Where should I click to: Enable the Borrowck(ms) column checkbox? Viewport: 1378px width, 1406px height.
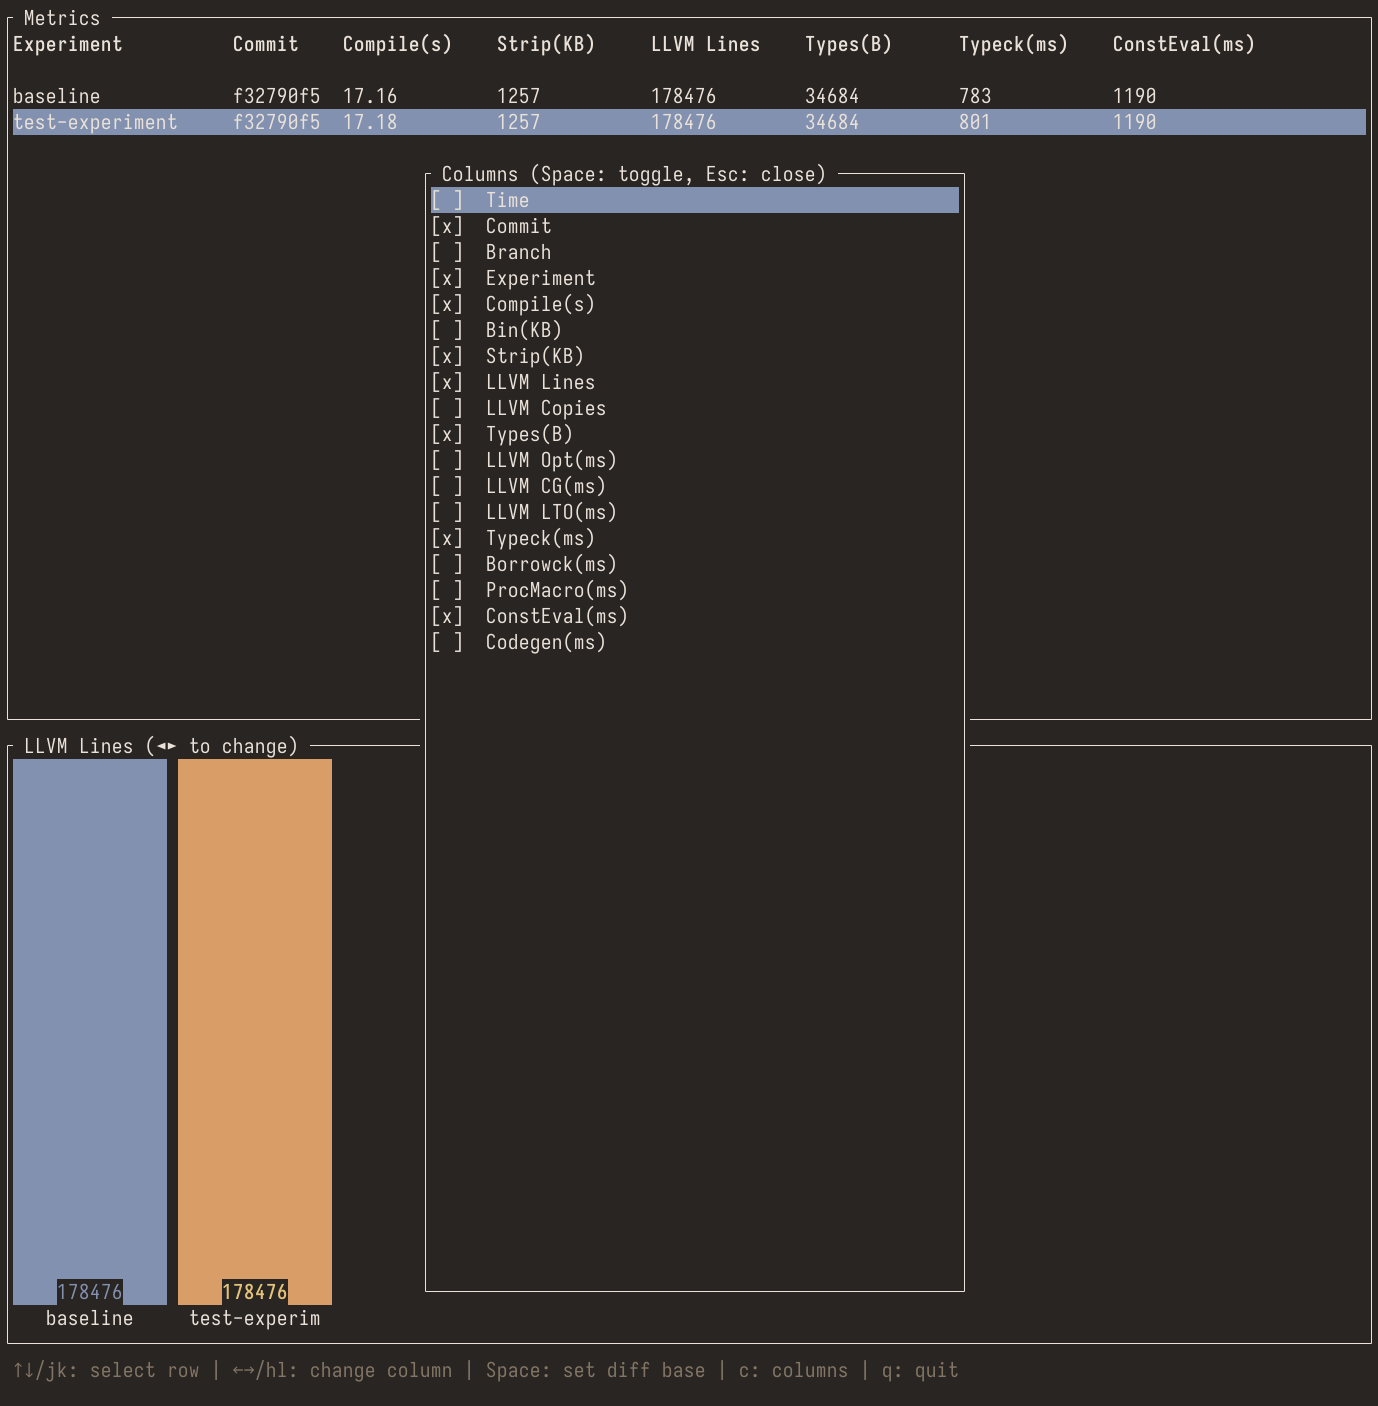[447, 564]
